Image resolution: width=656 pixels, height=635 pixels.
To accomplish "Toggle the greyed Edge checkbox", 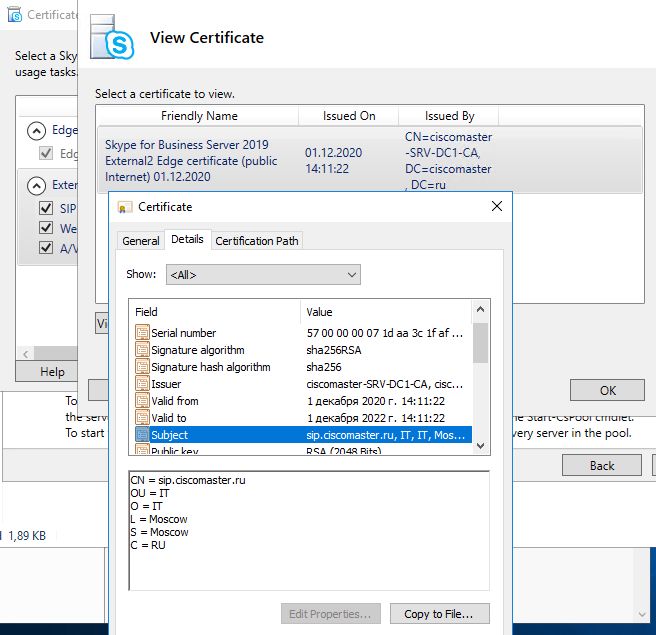I will 46,153.
